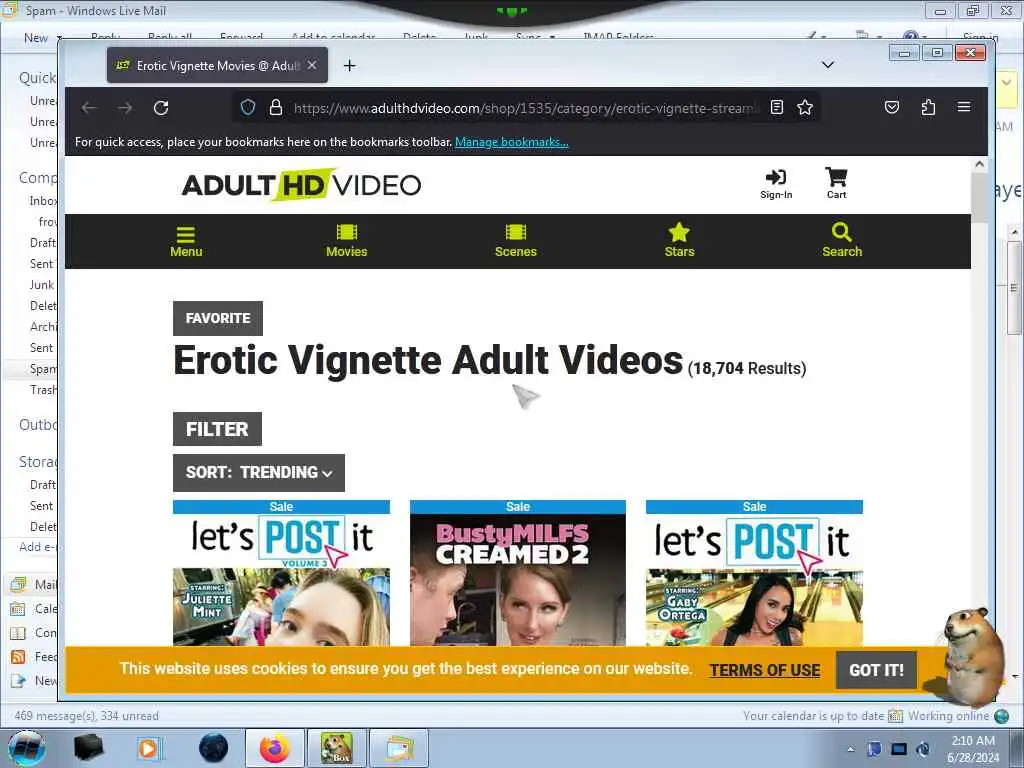The height and width of the screenshot is (768, 1024).
Task: Open the shopping Cart icon
Action: (837, 184)
